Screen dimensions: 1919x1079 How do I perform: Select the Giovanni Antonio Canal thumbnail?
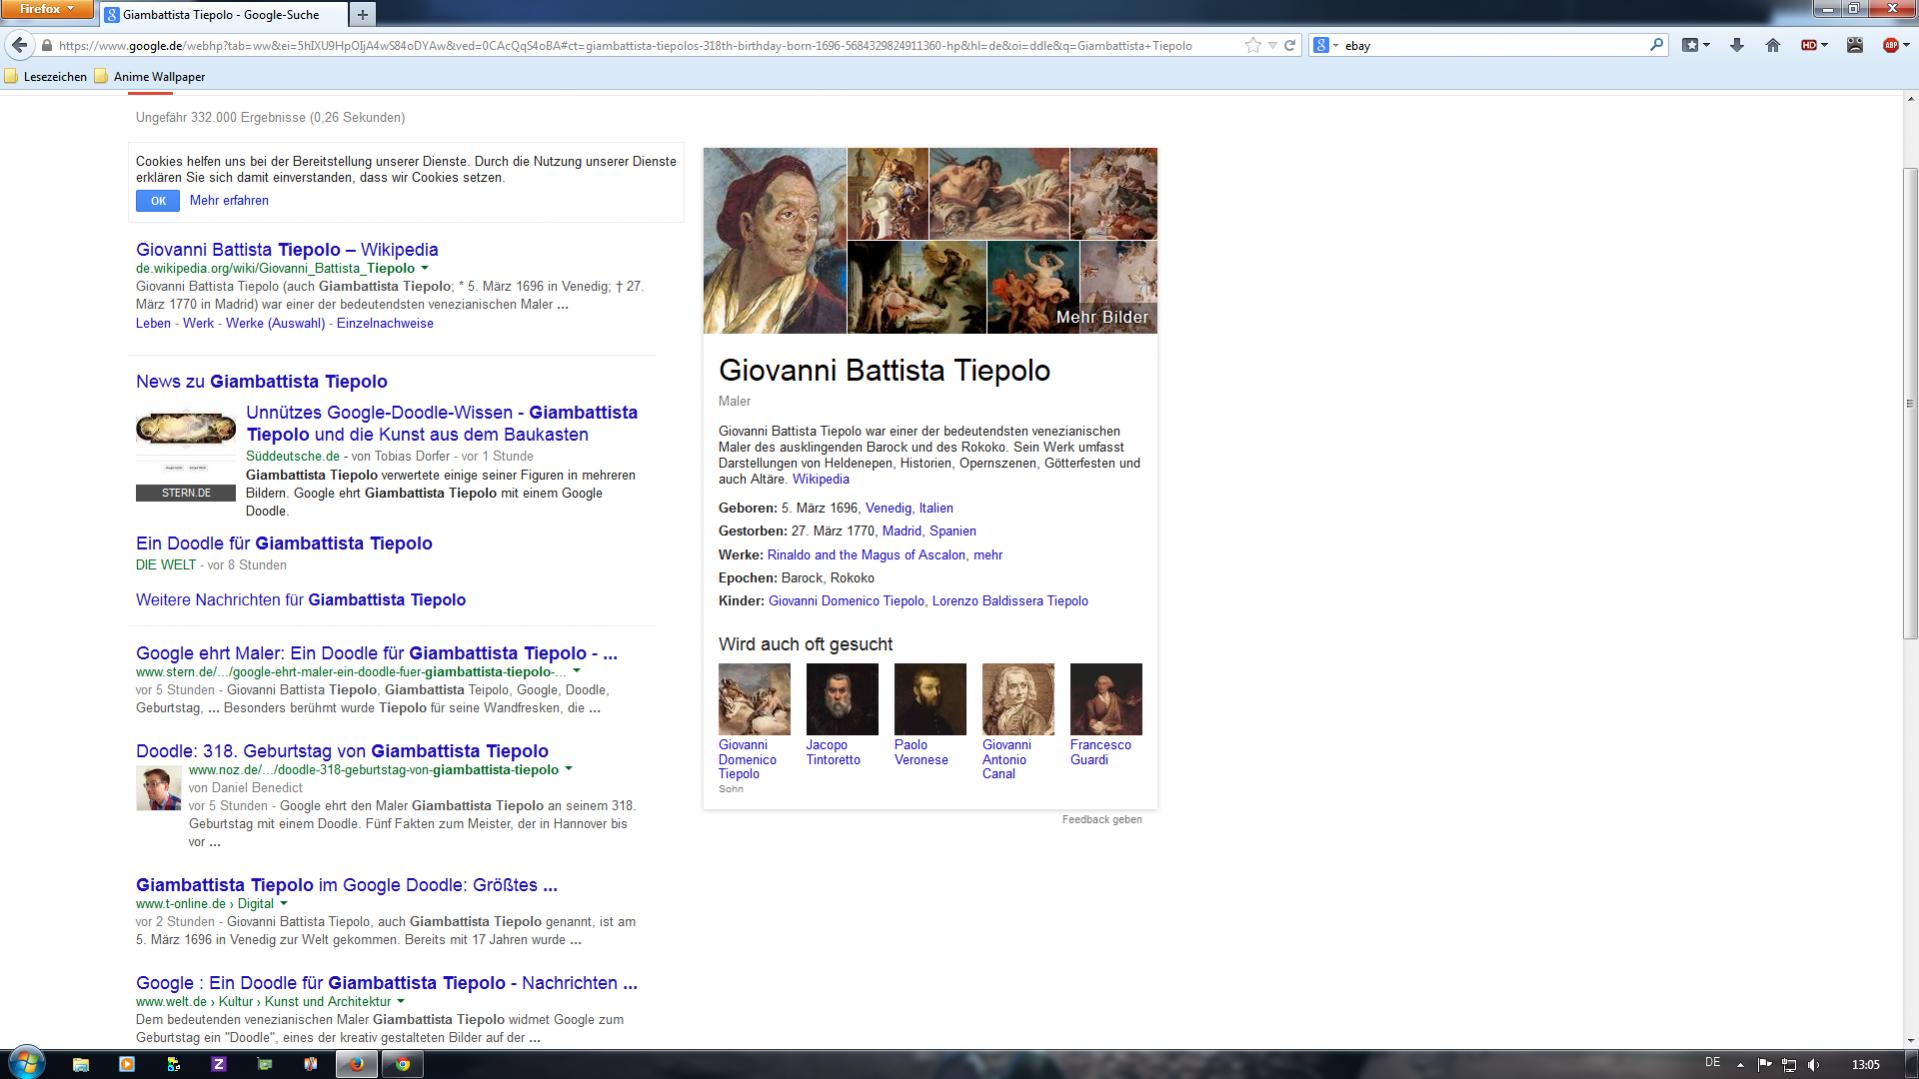(x=1018, y=699)
